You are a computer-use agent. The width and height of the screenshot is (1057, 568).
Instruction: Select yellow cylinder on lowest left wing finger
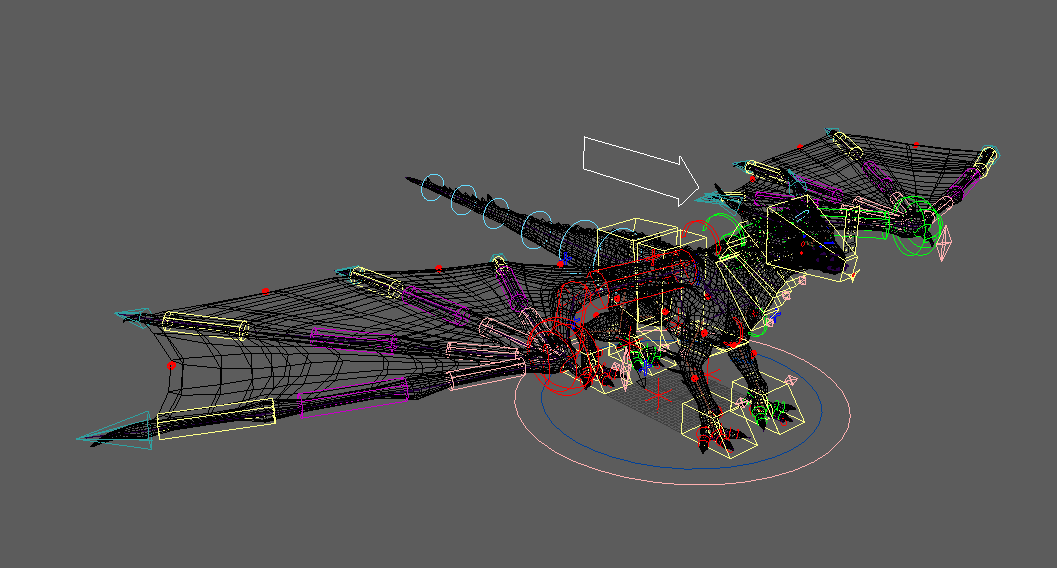click(216, 419)
